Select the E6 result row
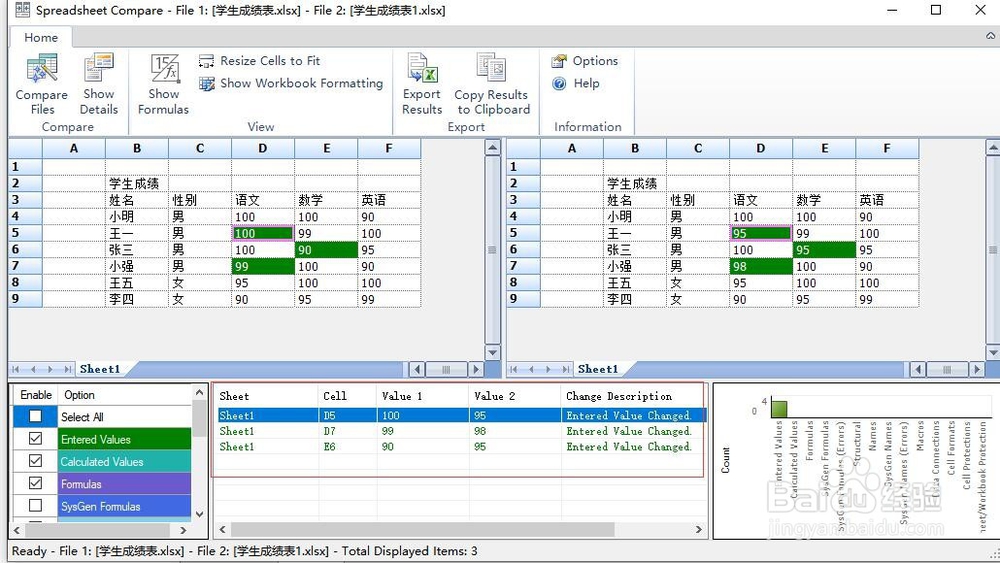This screenshot has height=563, width=1000. [x=462, y=447]
